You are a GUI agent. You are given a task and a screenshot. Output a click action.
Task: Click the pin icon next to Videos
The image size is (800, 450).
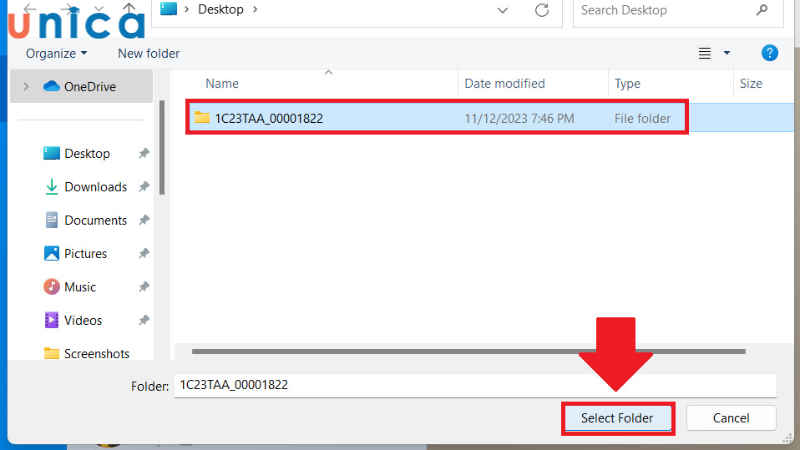tap(144, 320)
